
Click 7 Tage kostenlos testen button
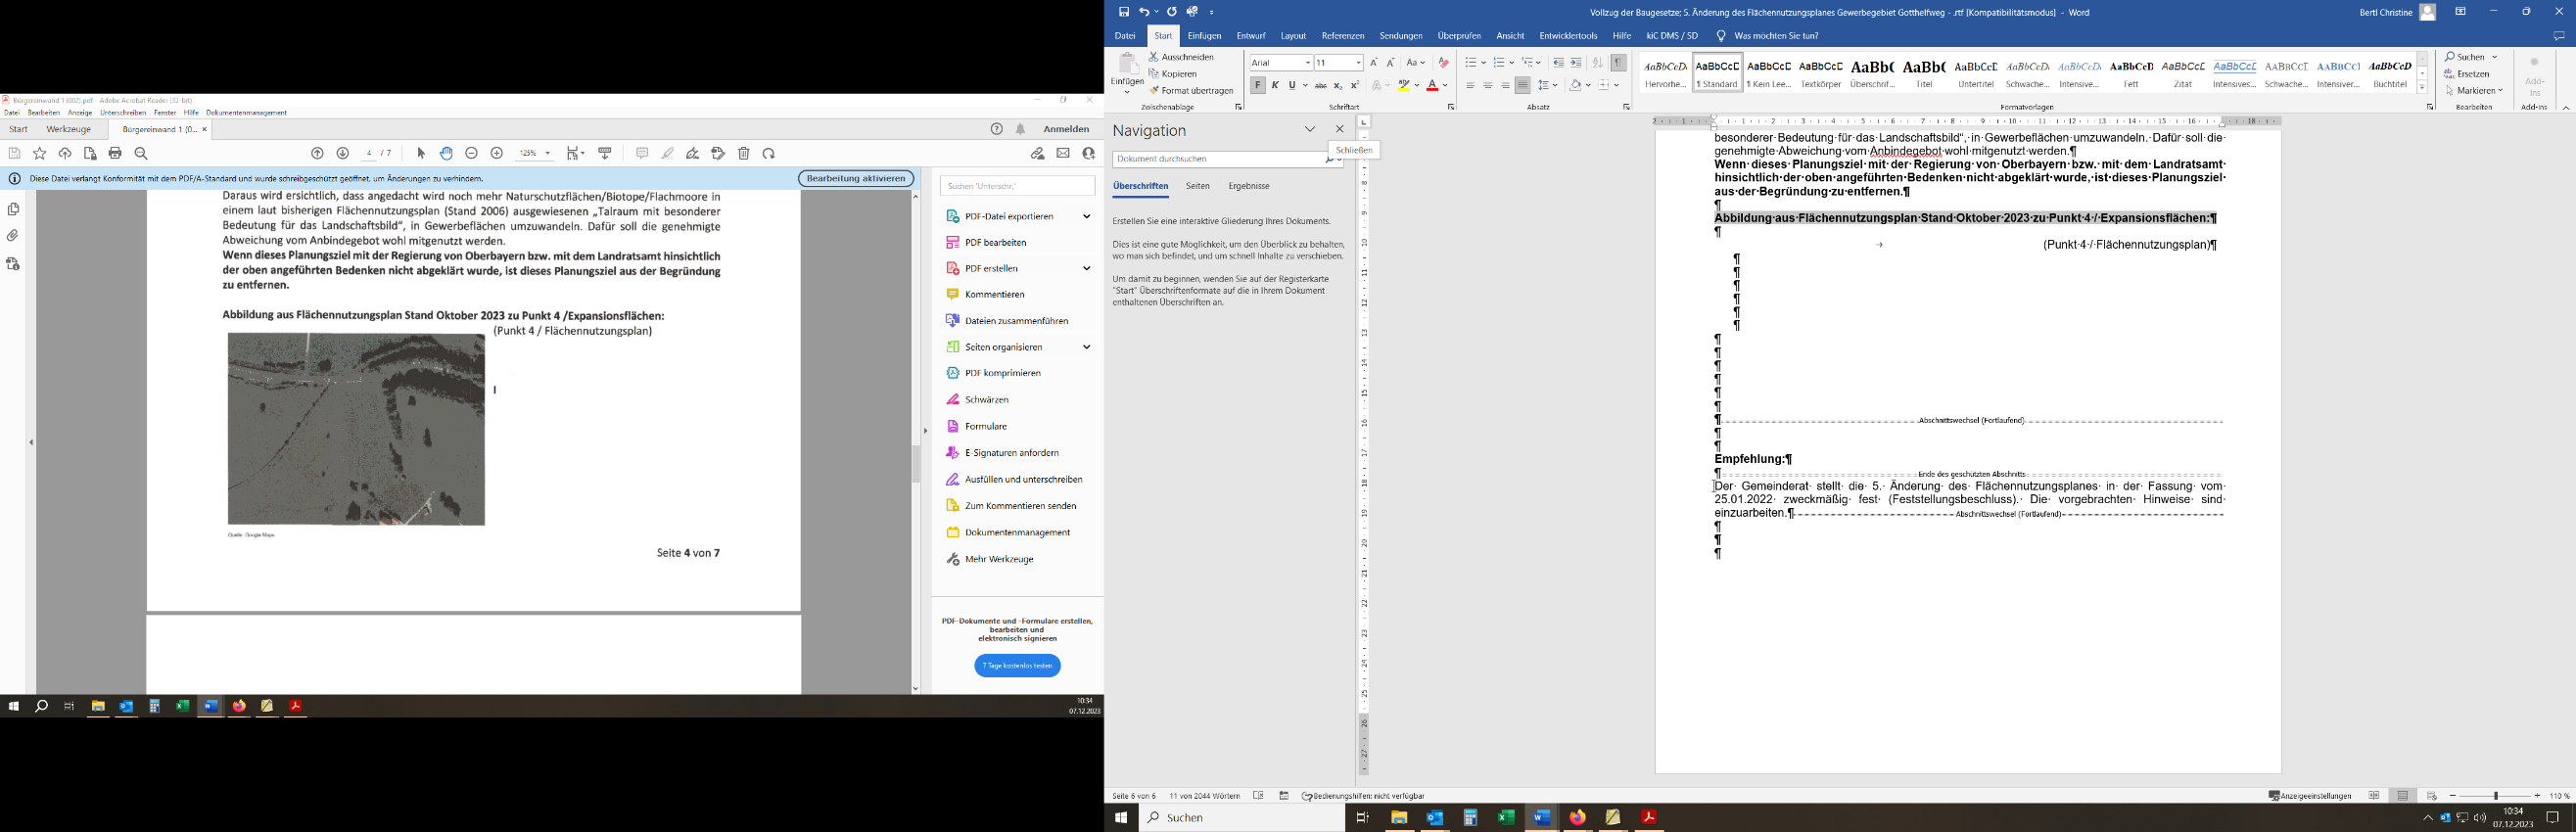point(1017,666)
